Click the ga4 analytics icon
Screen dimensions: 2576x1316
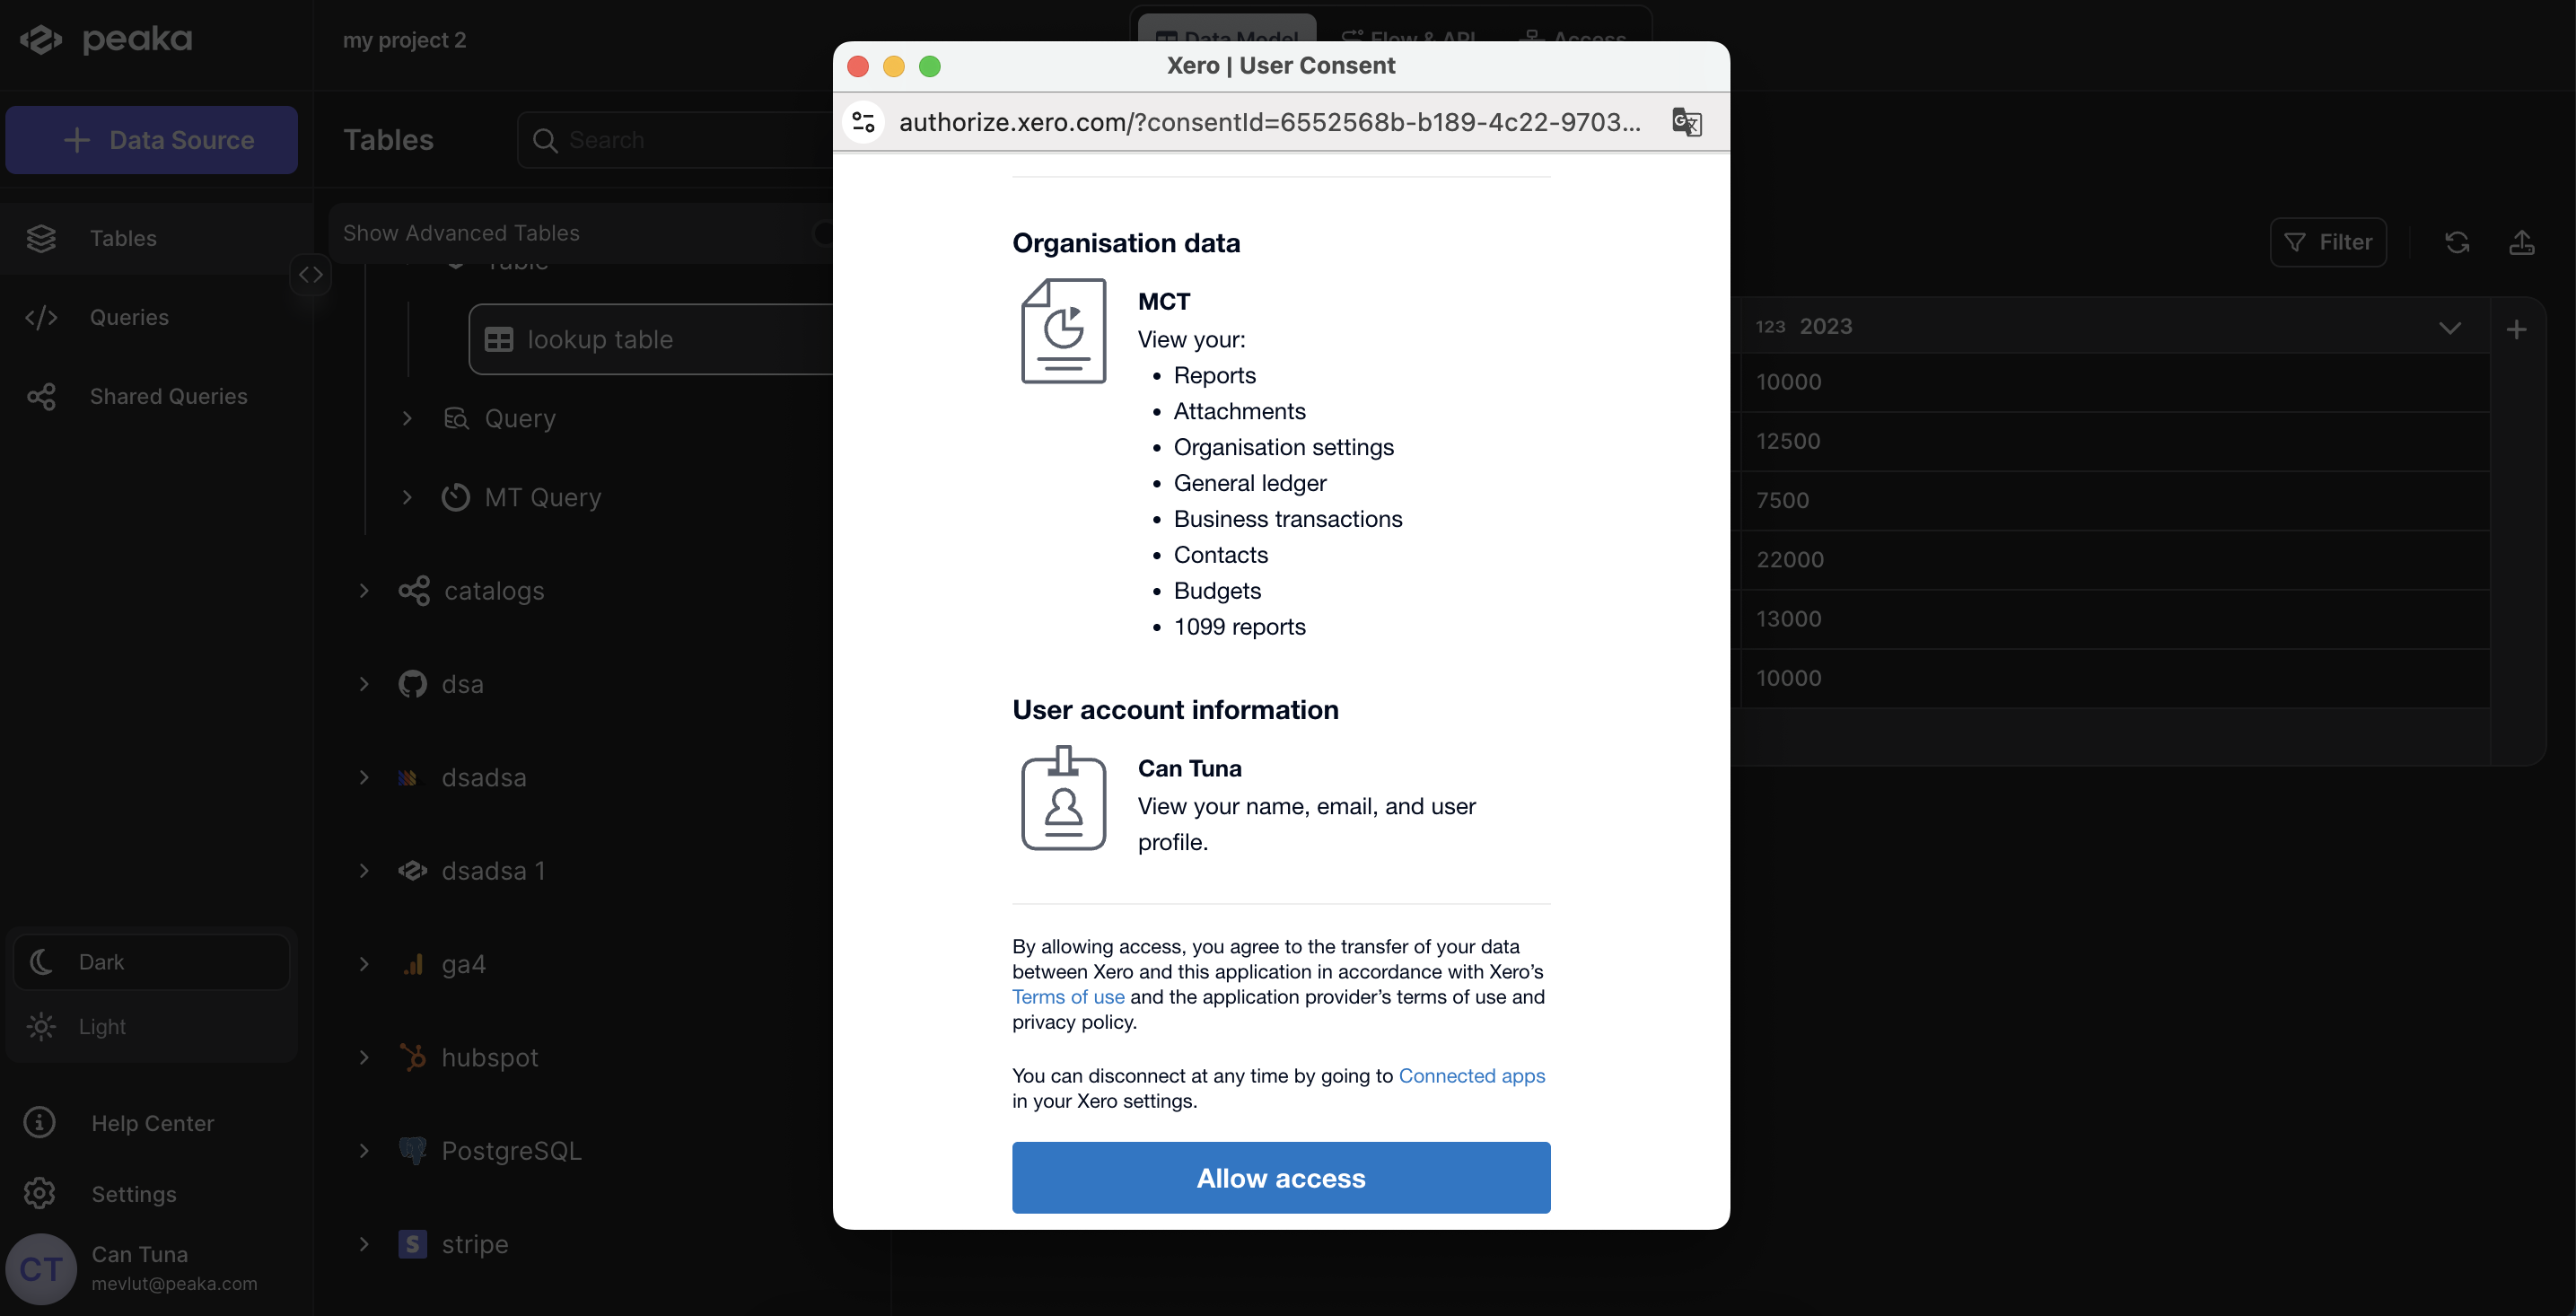pyautogui.click(x=413, y=964)
